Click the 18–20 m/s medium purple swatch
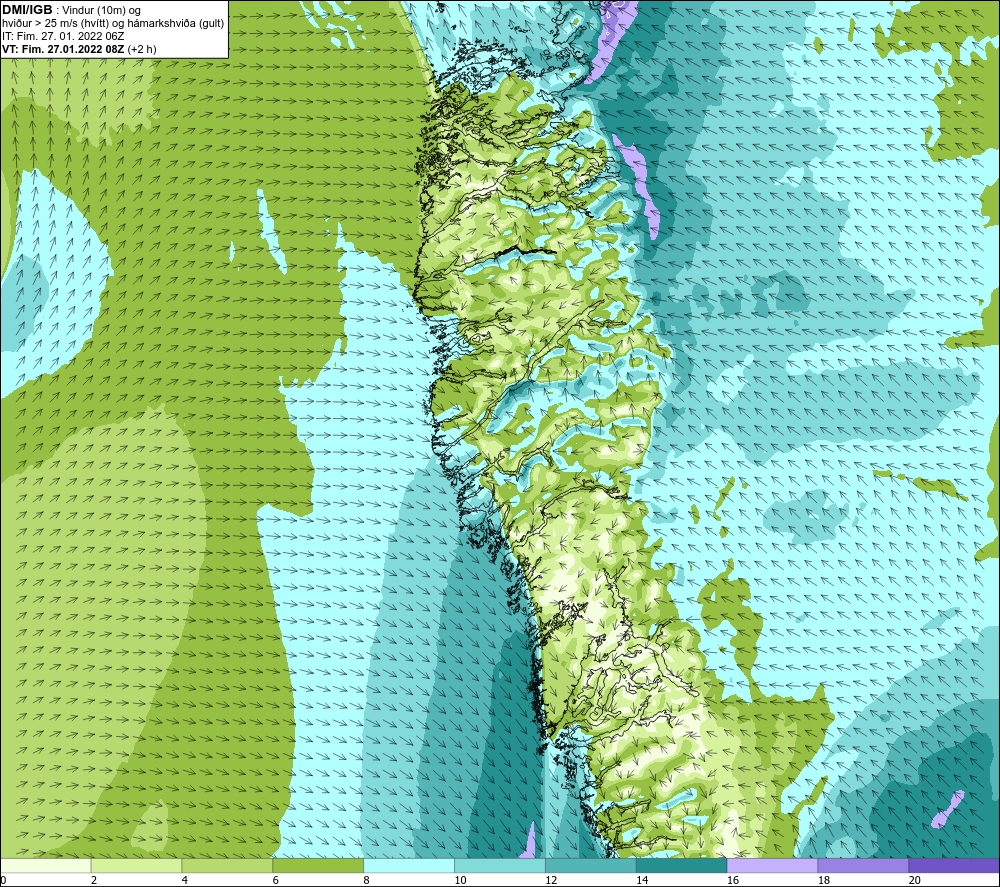This screenshot has height=887, width=1000. point(863,866)
